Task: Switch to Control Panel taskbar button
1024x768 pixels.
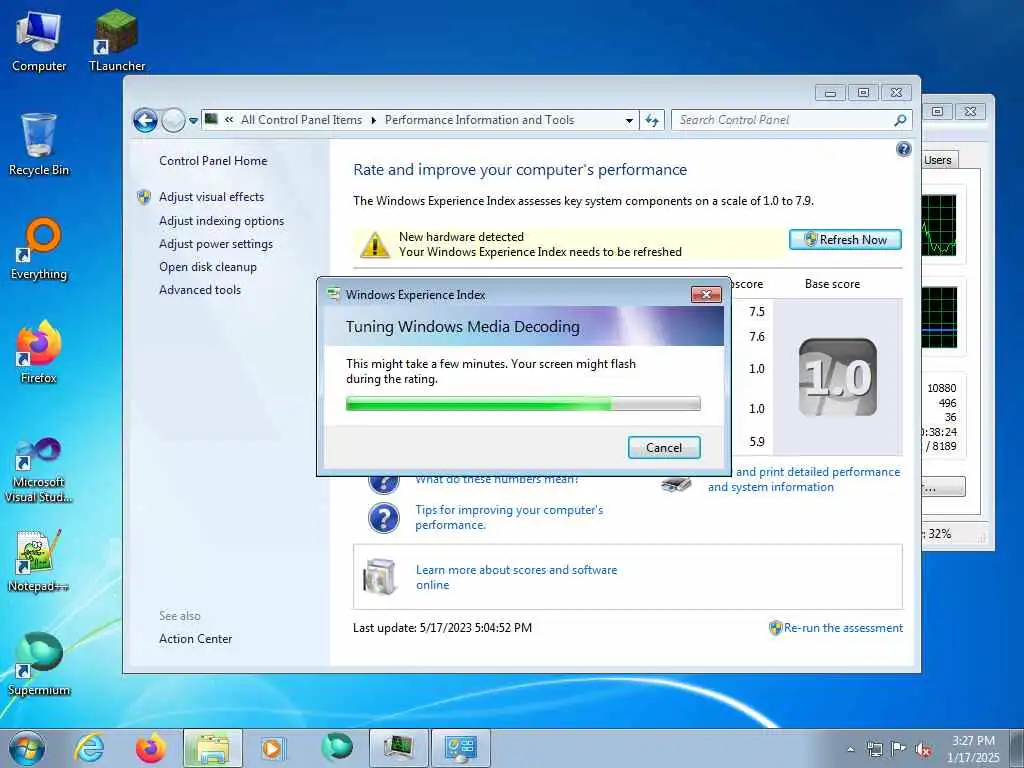Action: 460,748
